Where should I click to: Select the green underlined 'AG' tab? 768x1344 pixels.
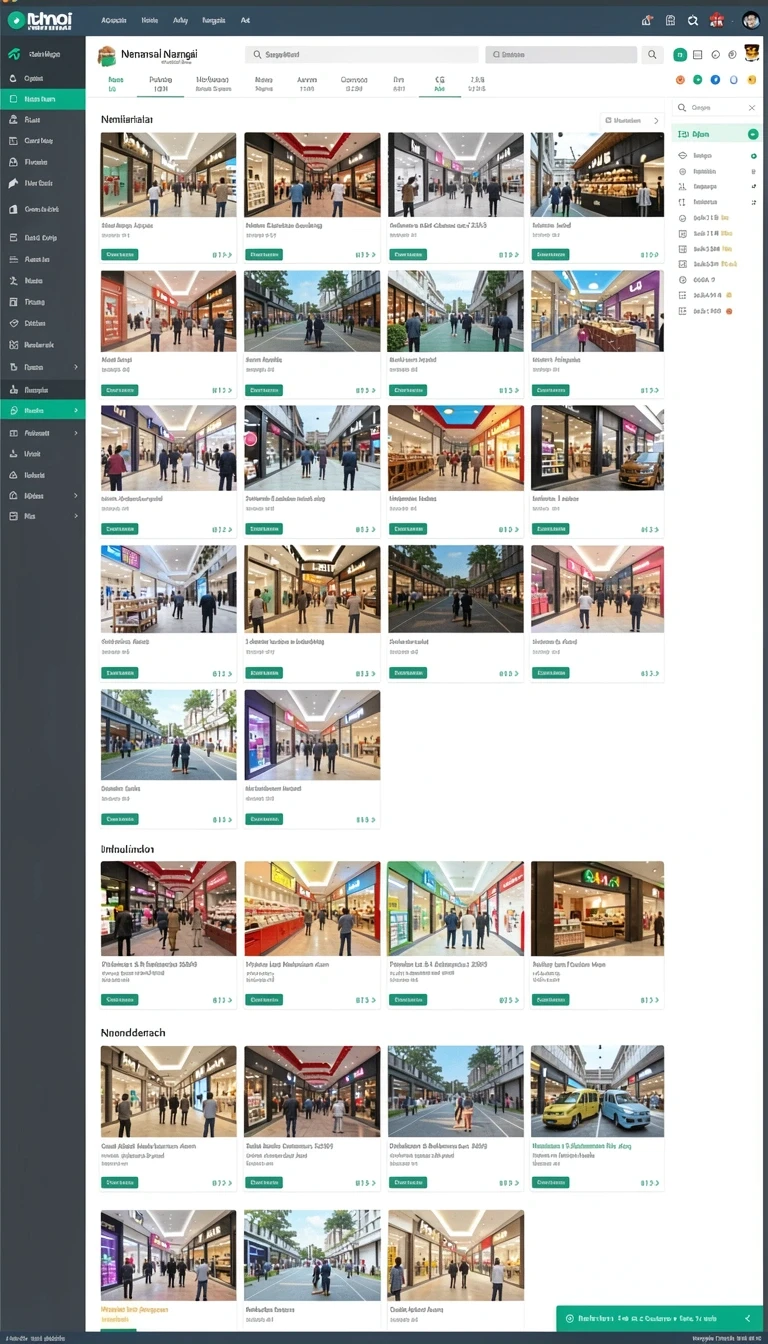pos(440,84)
